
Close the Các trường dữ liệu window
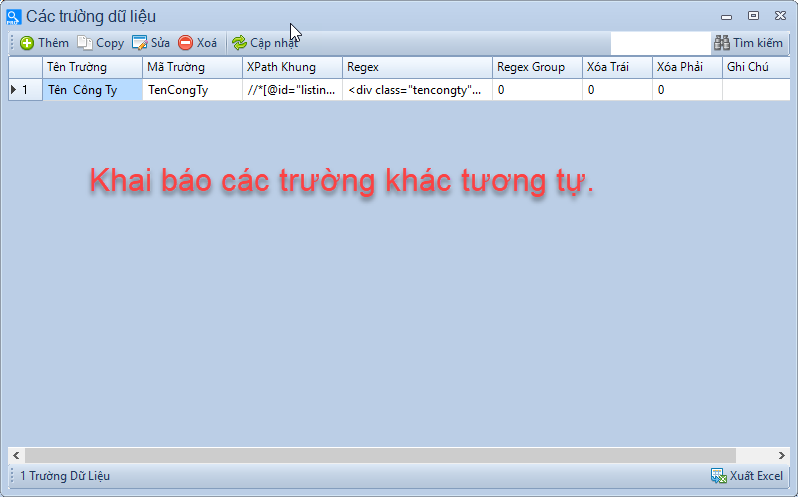click(x=780, y=16)
